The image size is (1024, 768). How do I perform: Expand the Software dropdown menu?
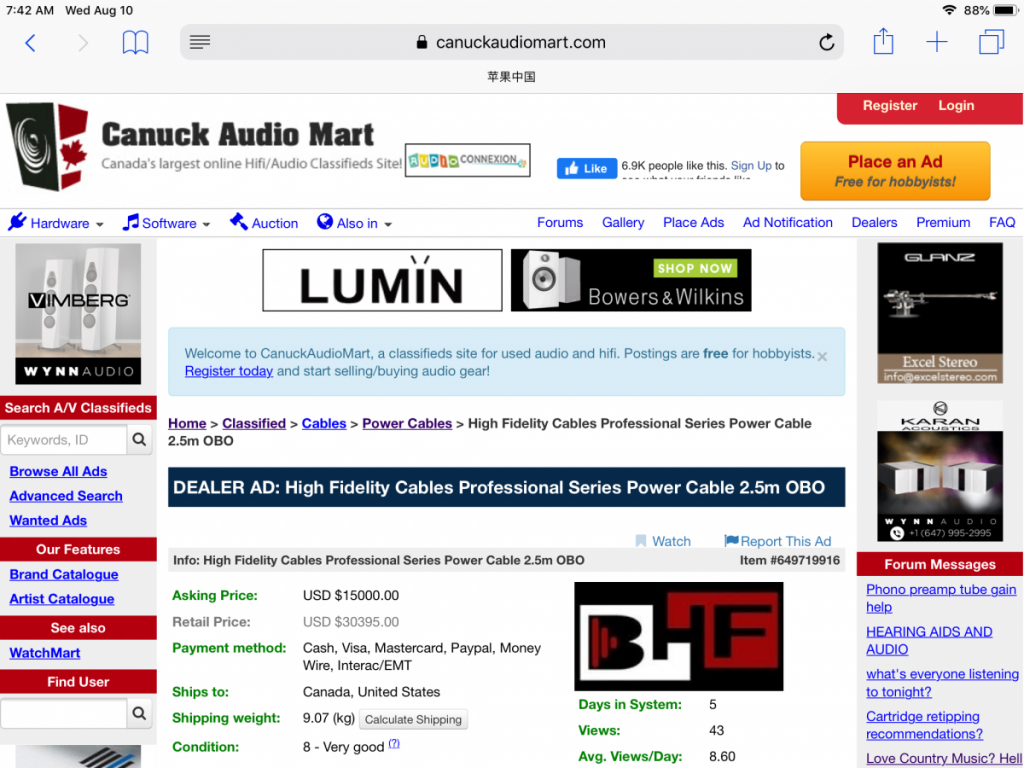[x=167, y=223]
